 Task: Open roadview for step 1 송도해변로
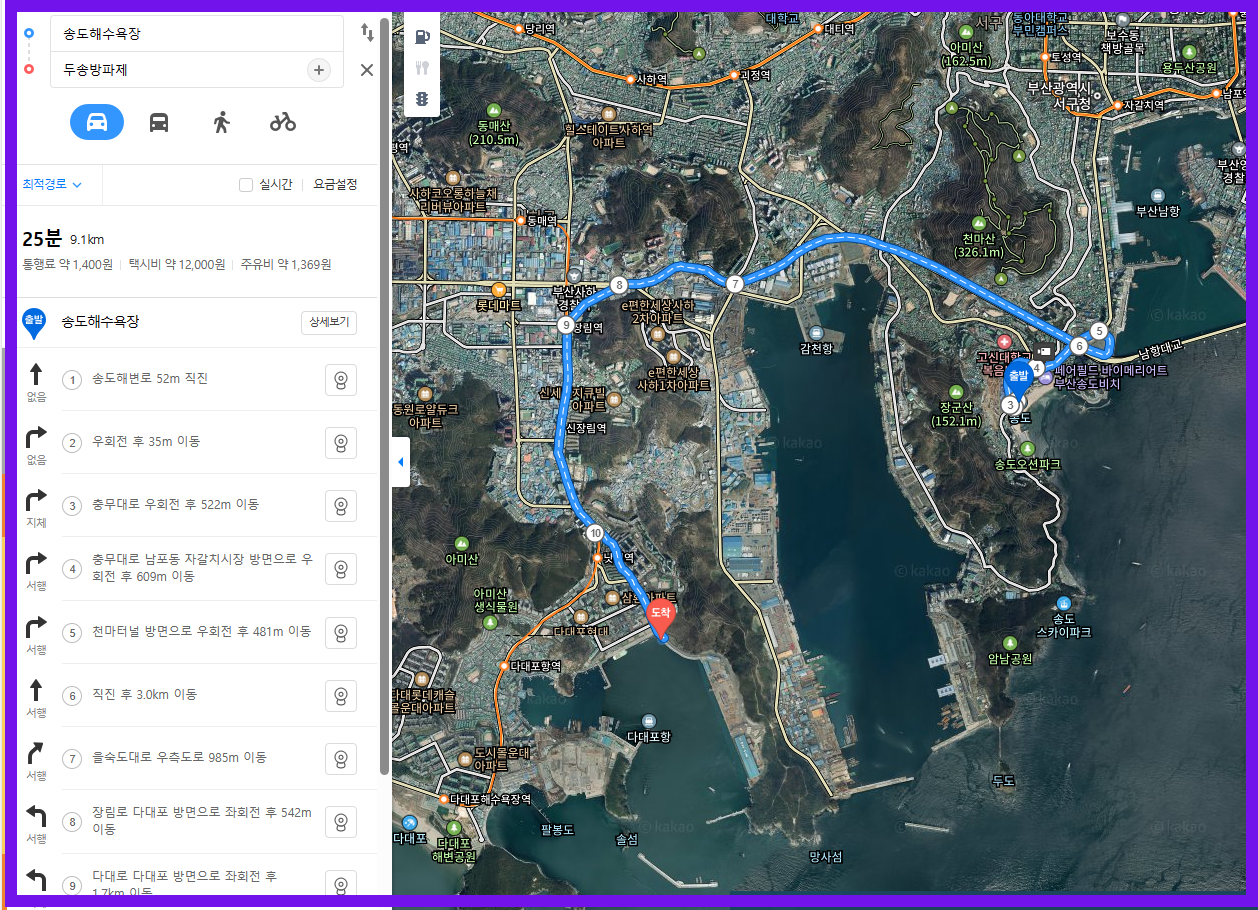[x=341, y=380]
